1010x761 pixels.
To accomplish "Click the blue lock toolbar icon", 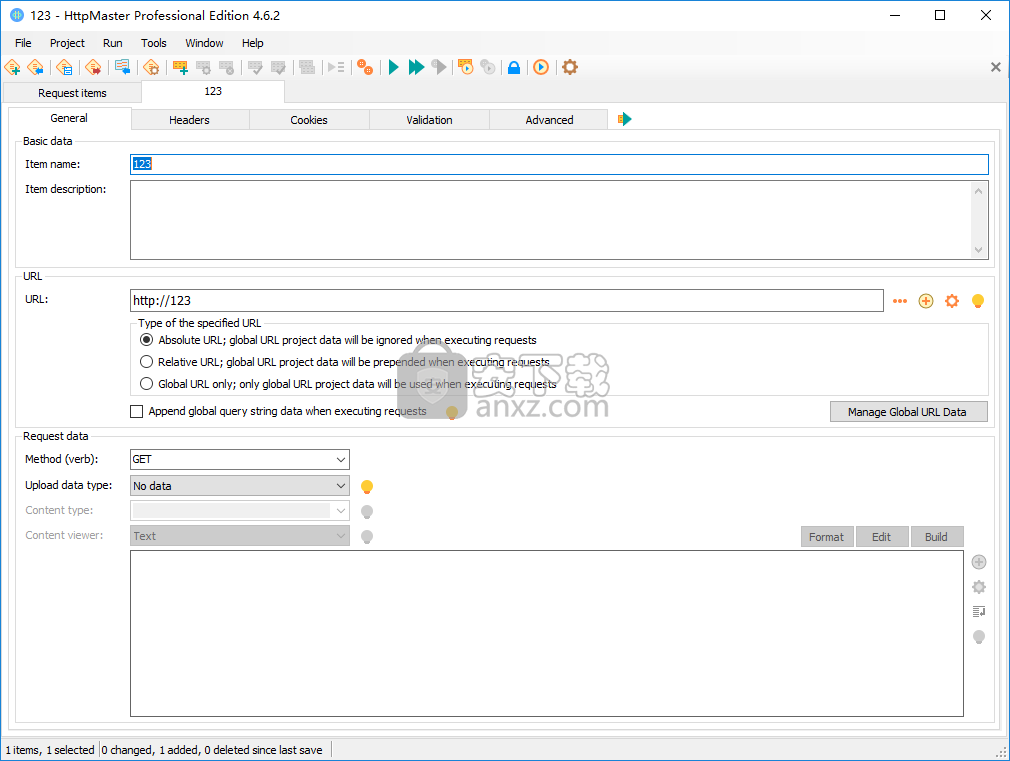I will click(514, 67).
